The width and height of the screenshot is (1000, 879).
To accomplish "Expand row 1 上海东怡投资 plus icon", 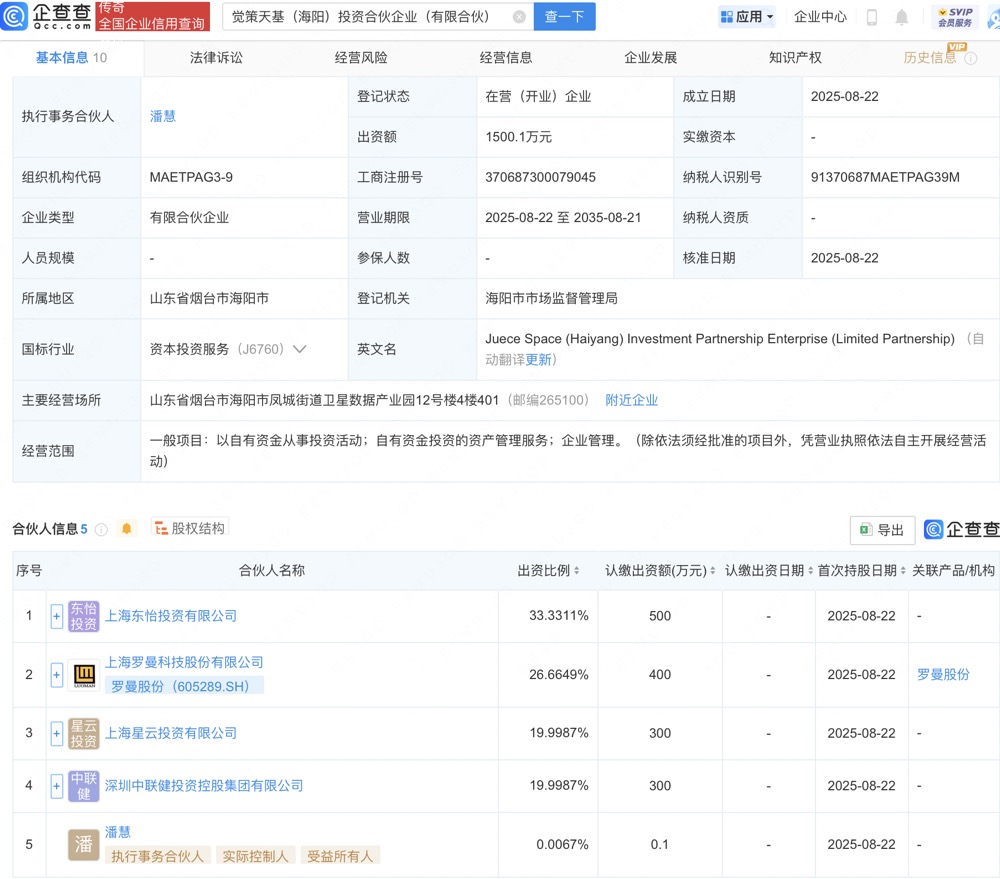I will point(57,616).
